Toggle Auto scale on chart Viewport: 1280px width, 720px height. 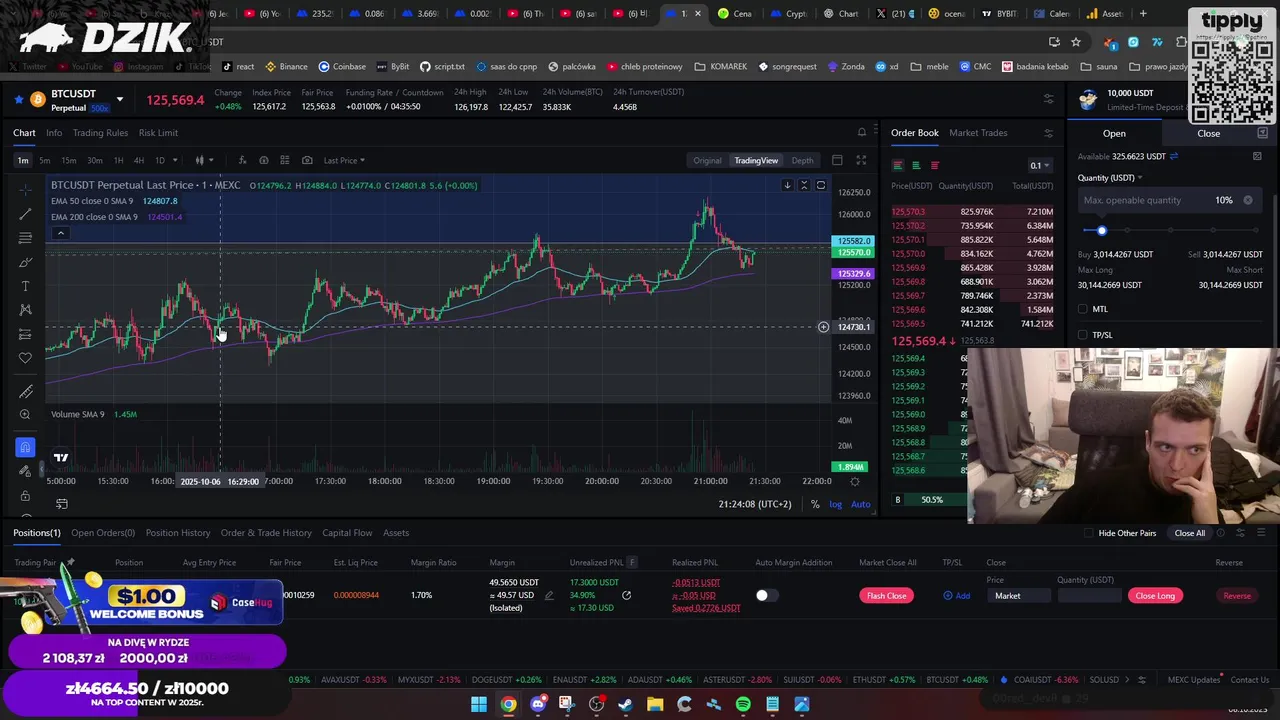(x=860, y=504)
